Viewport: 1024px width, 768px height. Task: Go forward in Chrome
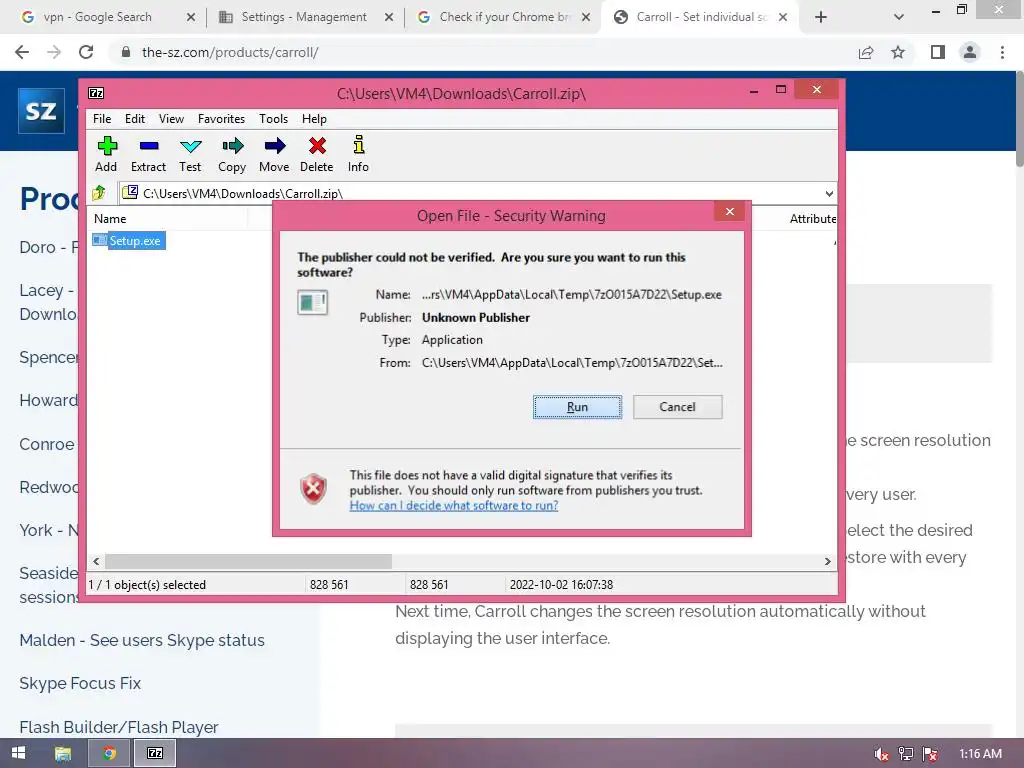54,52
